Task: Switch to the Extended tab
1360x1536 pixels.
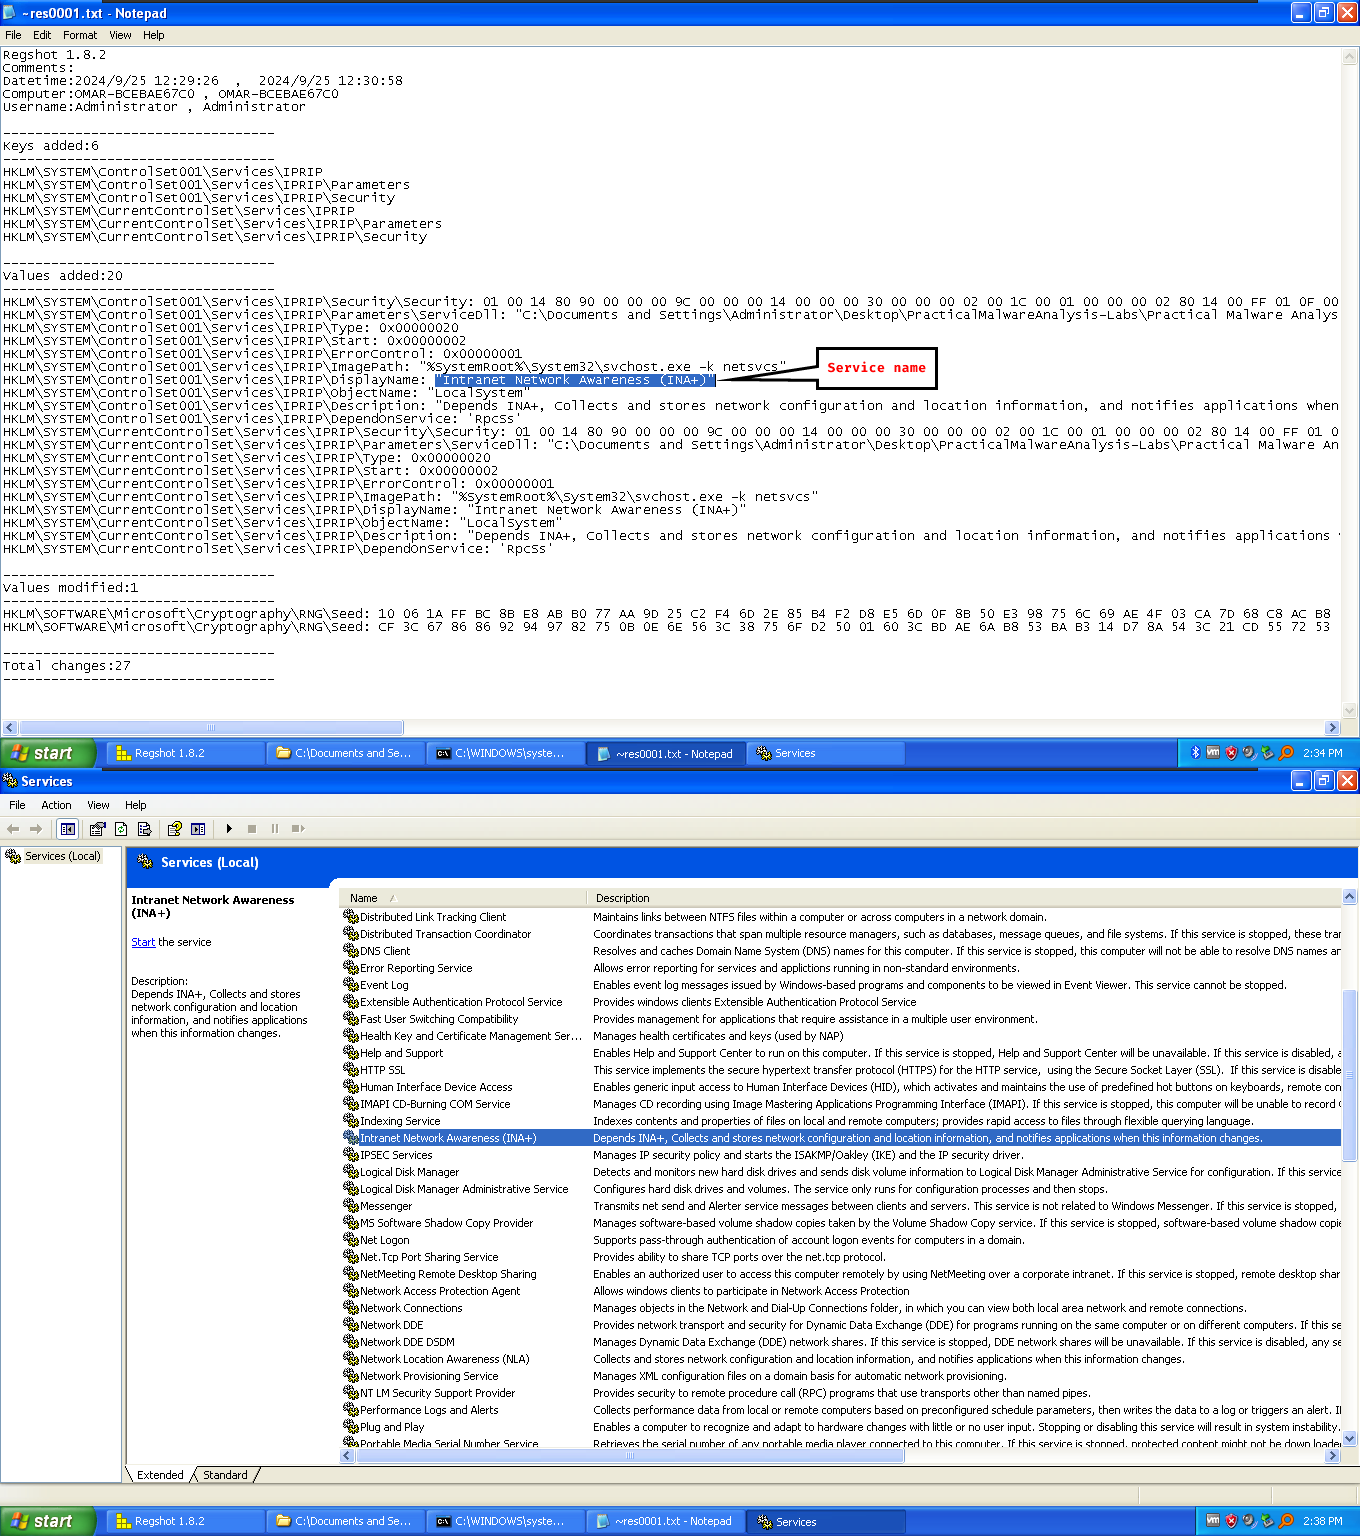Action: pos(160,1475)
